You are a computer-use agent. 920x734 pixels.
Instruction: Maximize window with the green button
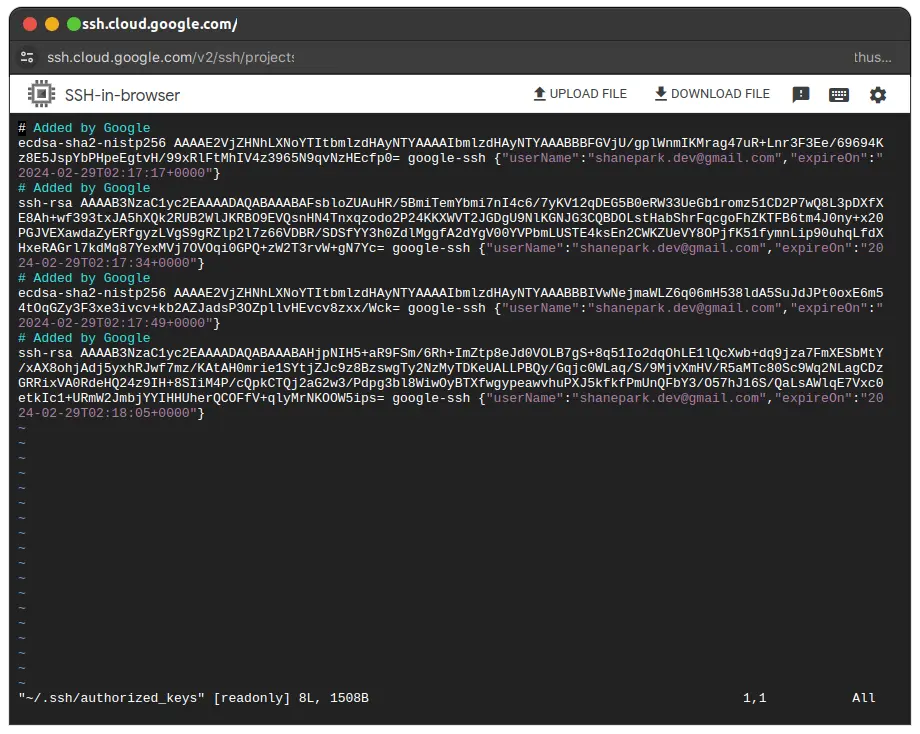pyautogui.click(x=74, y=24)
